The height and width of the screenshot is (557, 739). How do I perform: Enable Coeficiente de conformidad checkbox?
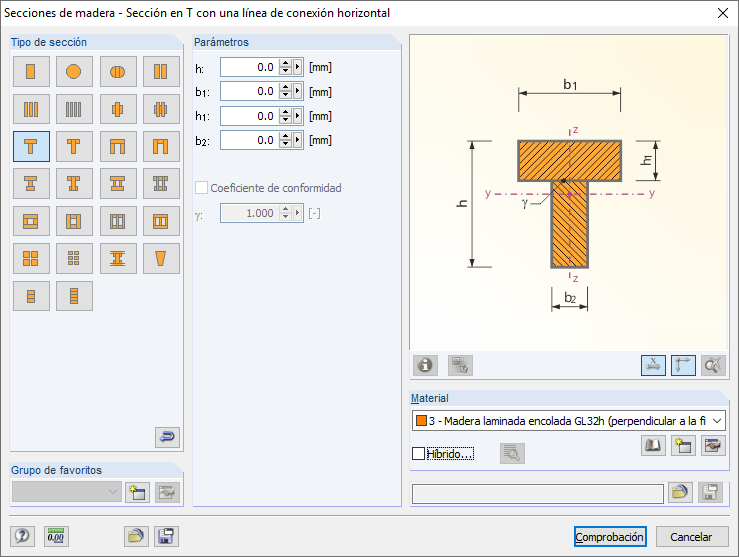click(201, 188)
